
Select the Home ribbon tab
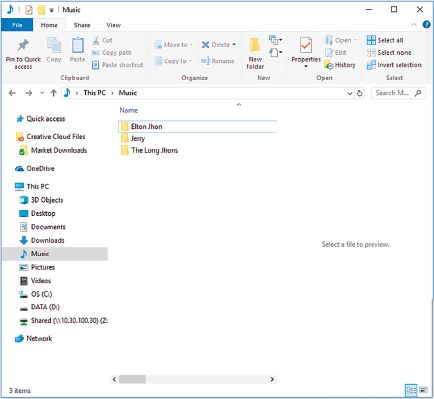click(49, 25)
